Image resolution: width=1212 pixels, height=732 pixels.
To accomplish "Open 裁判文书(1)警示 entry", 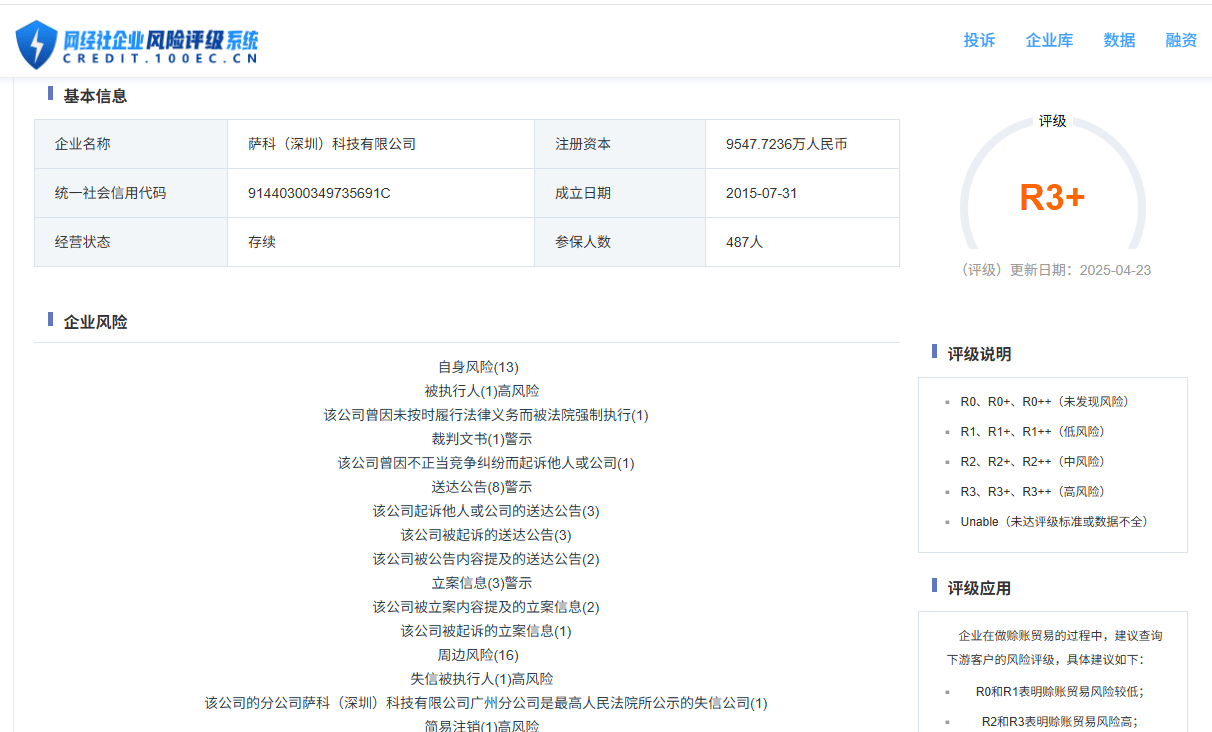I will (482, 439).
